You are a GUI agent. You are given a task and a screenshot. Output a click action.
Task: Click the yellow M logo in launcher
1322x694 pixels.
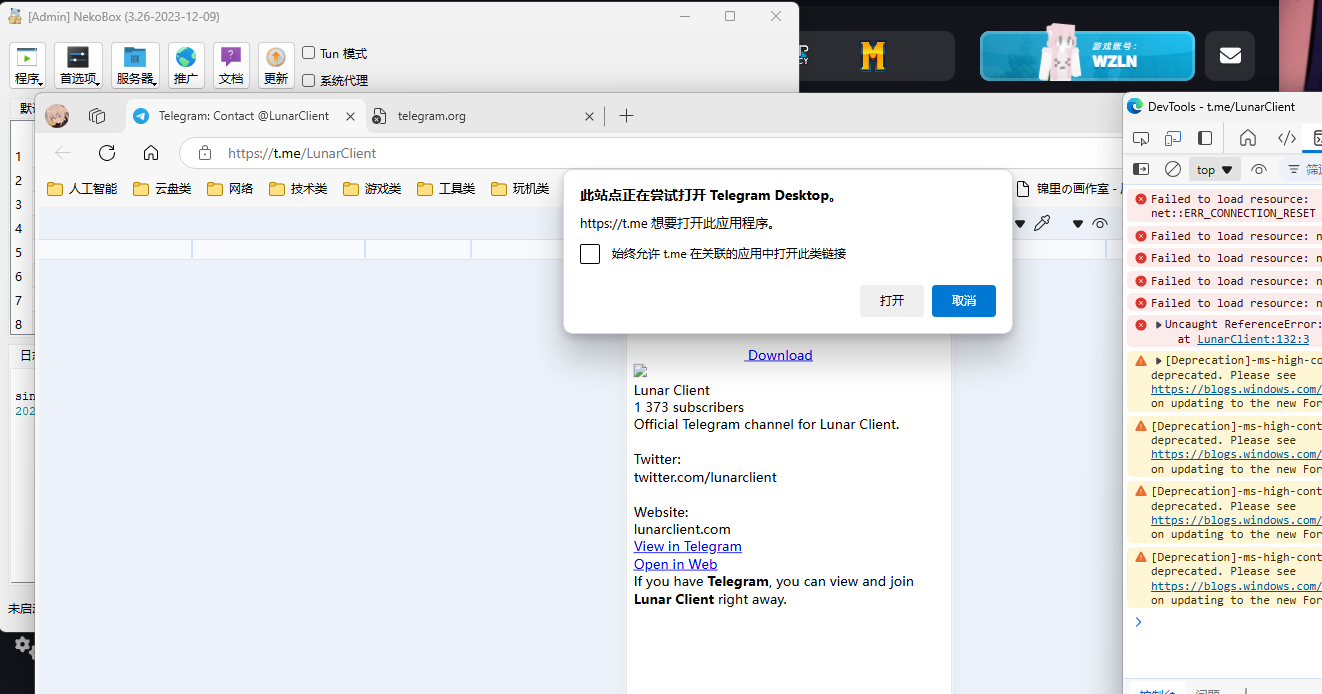pos(873,56)
